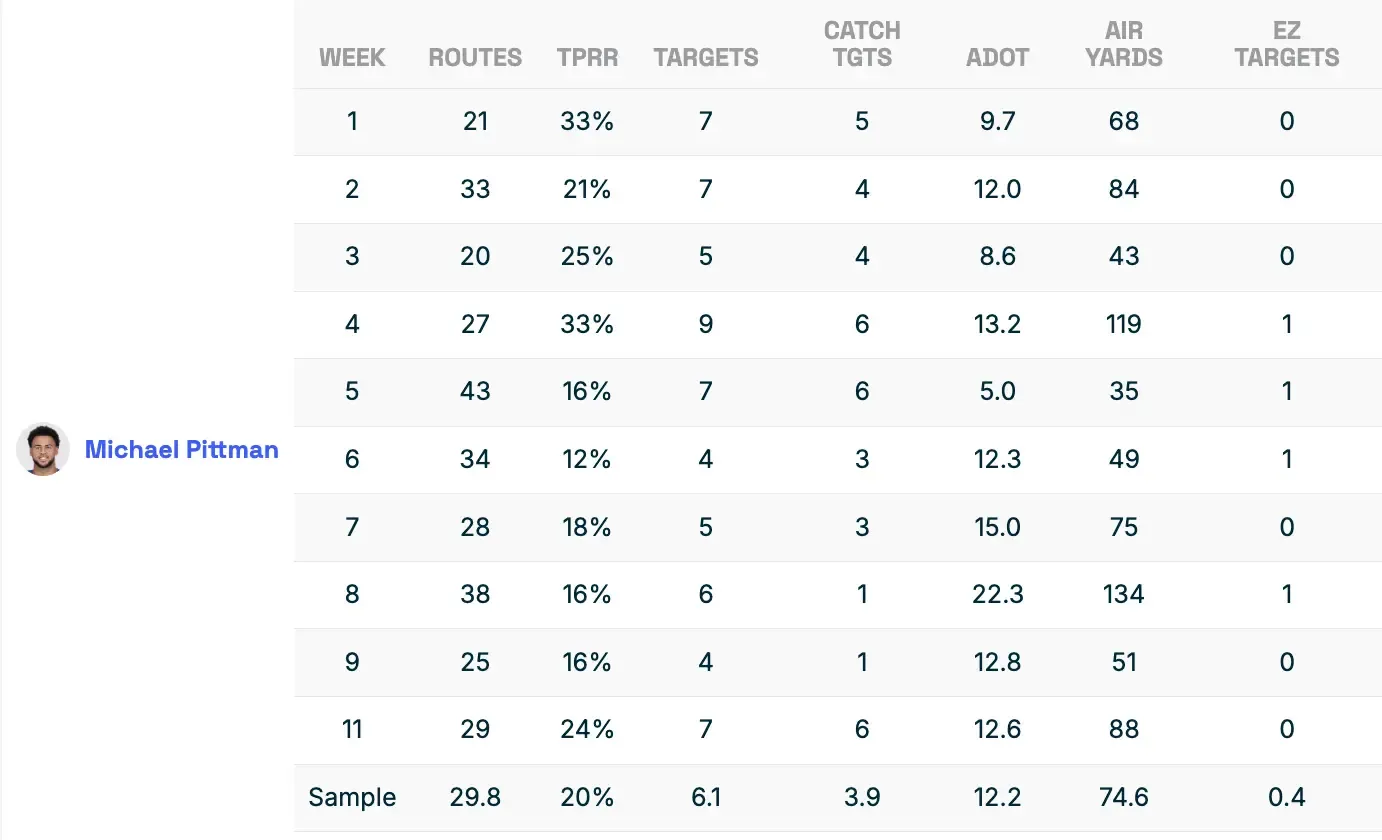
Task: Click the Sample EZ targets value 0.4
Action: pyautogui.click(x=1286, y=798)
